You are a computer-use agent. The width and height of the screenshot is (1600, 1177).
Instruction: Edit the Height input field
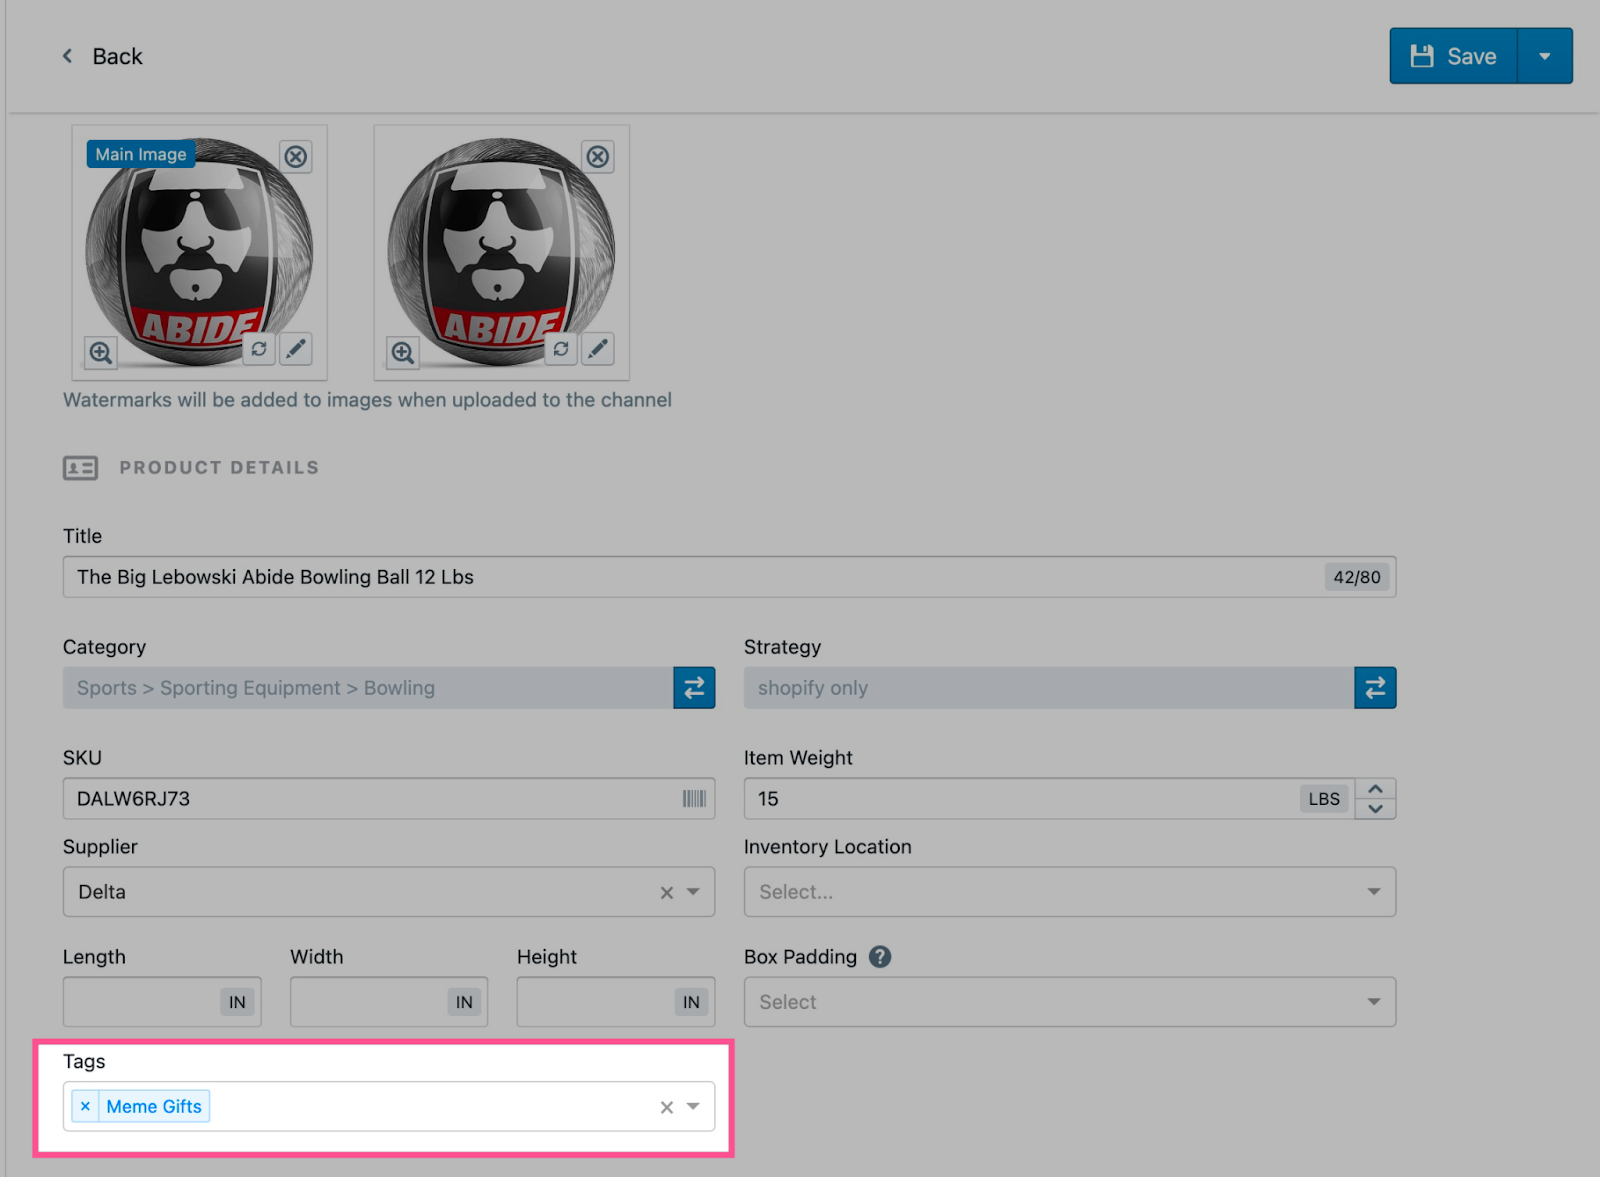[x=616, y=1002]
